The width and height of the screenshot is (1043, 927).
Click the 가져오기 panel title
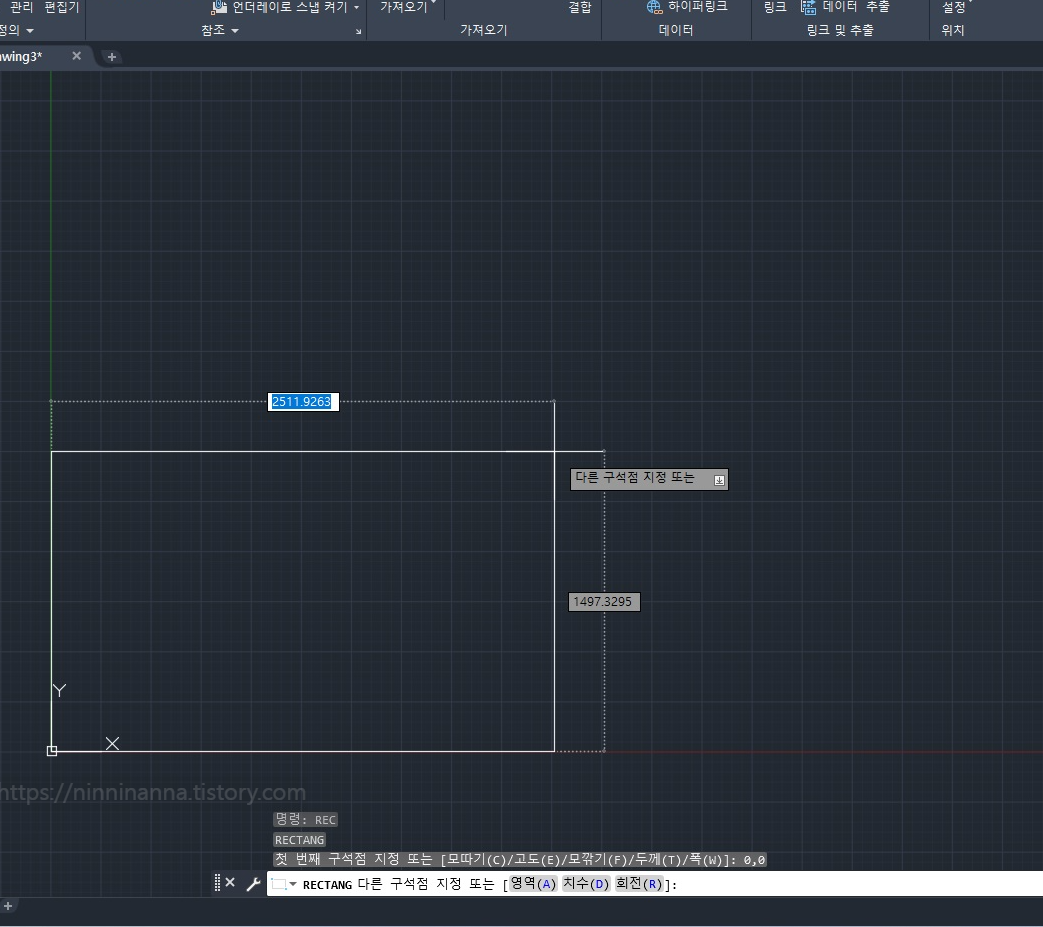pyautogui.click(x=484, y=31)
